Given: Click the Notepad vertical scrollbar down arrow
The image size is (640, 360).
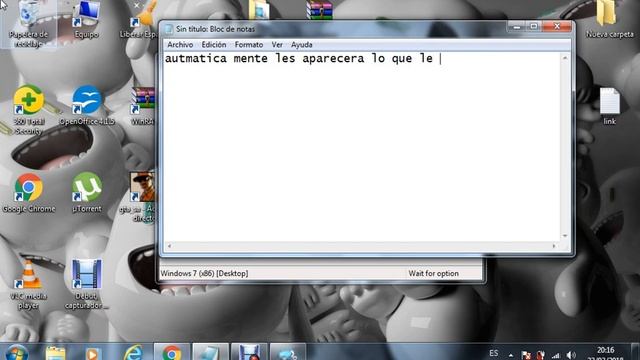Looking at the screenshot, I should click(x=565, y=236).
